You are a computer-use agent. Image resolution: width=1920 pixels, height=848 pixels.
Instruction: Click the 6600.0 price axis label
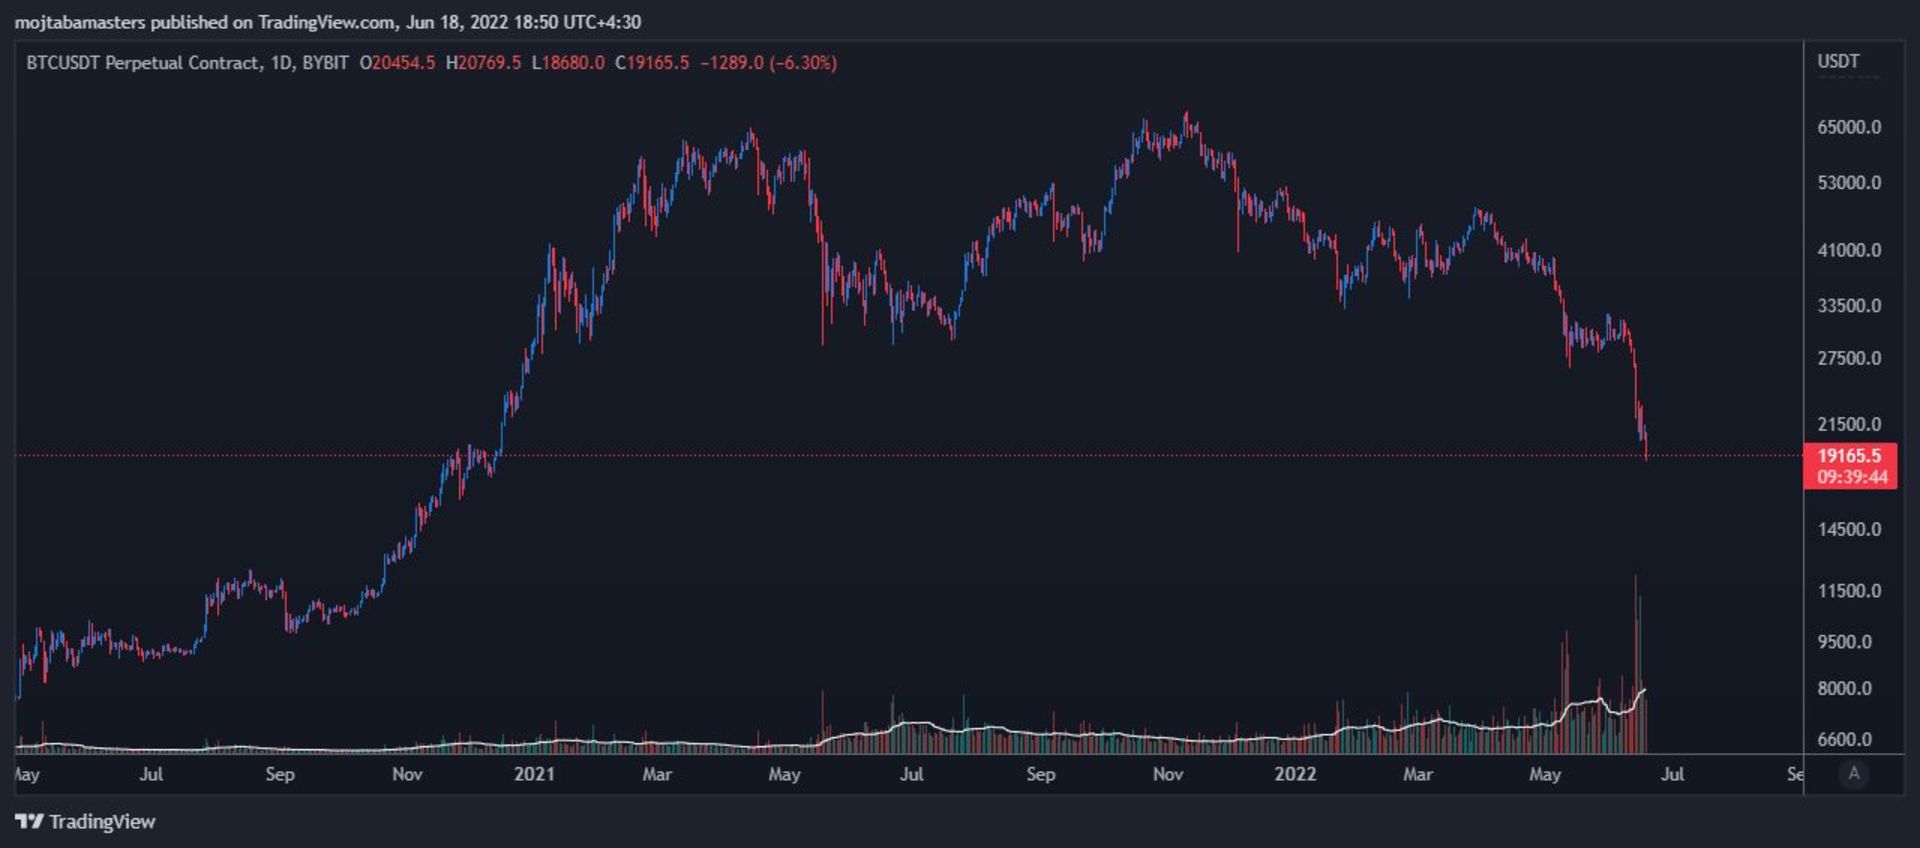[x=1844, y=740]
